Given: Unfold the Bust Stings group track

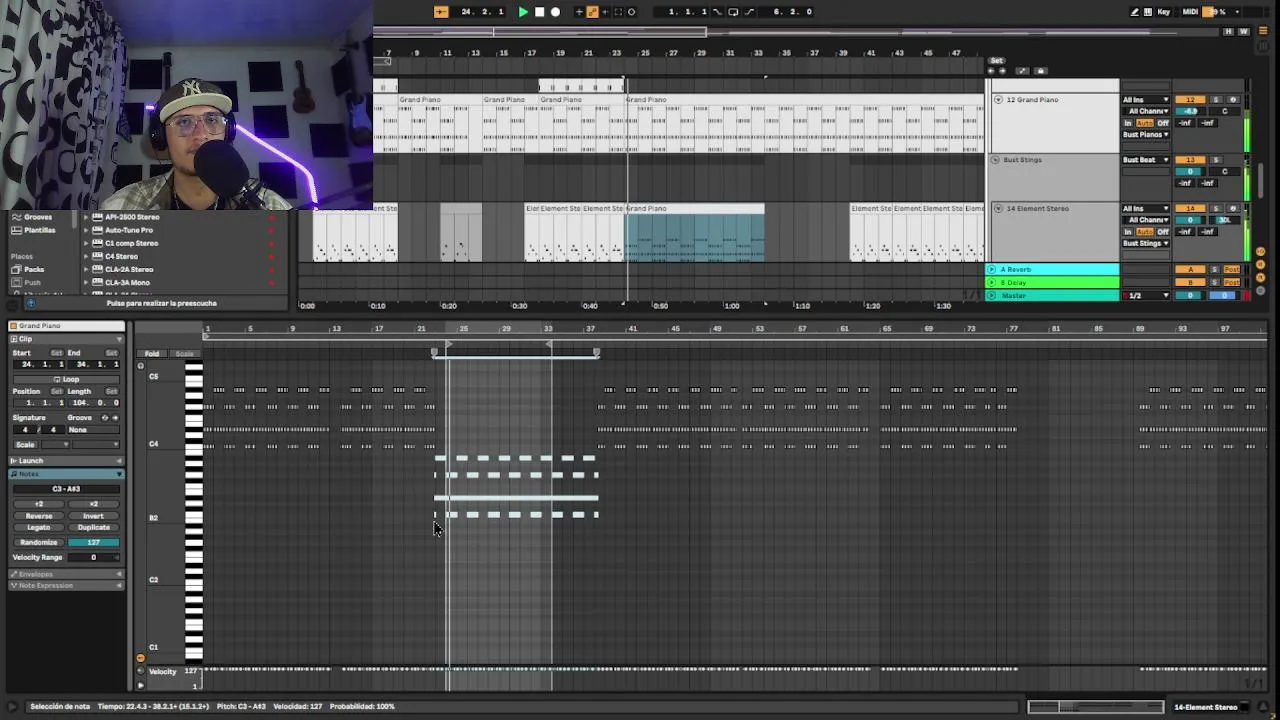Looking at the screenshot, I should [995, 160].
